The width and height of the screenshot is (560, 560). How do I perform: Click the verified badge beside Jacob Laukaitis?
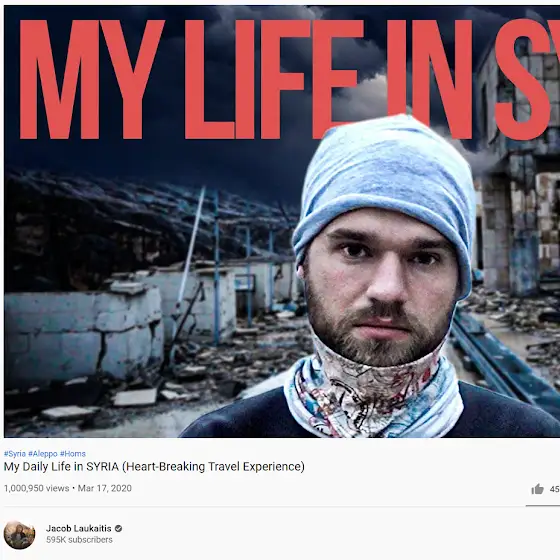[119, 528]
